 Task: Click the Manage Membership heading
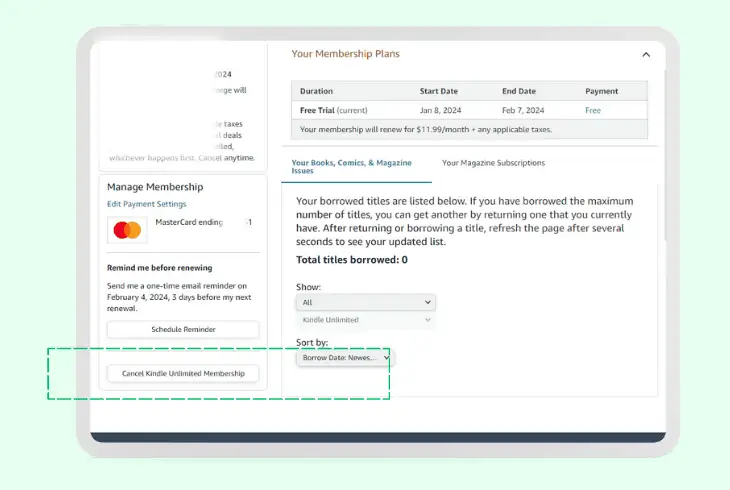(x=155, y=187)
